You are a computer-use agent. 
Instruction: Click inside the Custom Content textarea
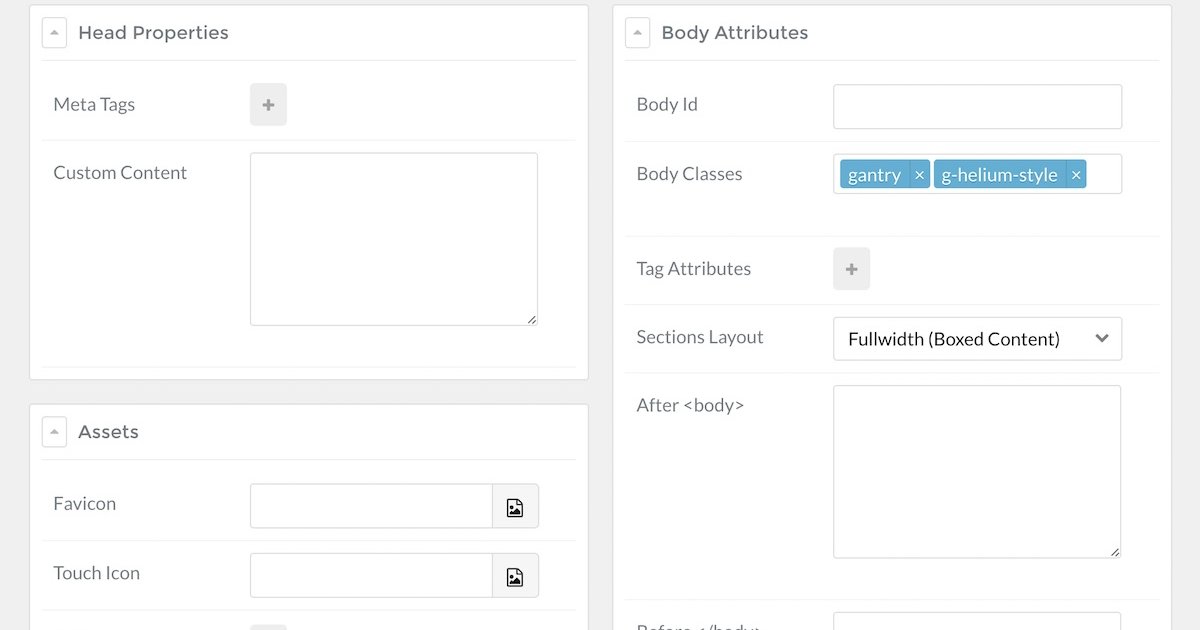point(393,238)
